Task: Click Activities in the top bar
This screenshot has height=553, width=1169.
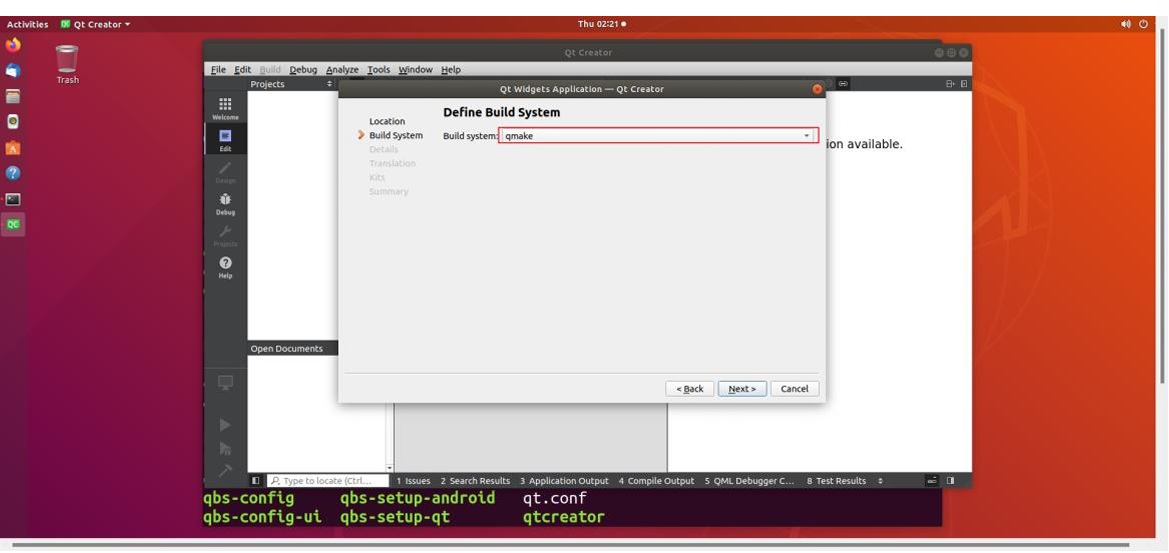Action: click(28, 25)
